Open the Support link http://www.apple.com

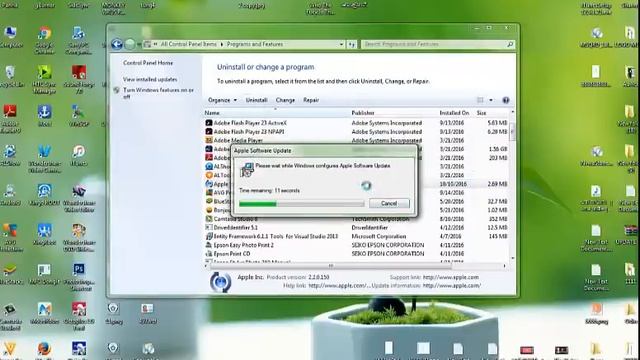click(x=451, y=277)
